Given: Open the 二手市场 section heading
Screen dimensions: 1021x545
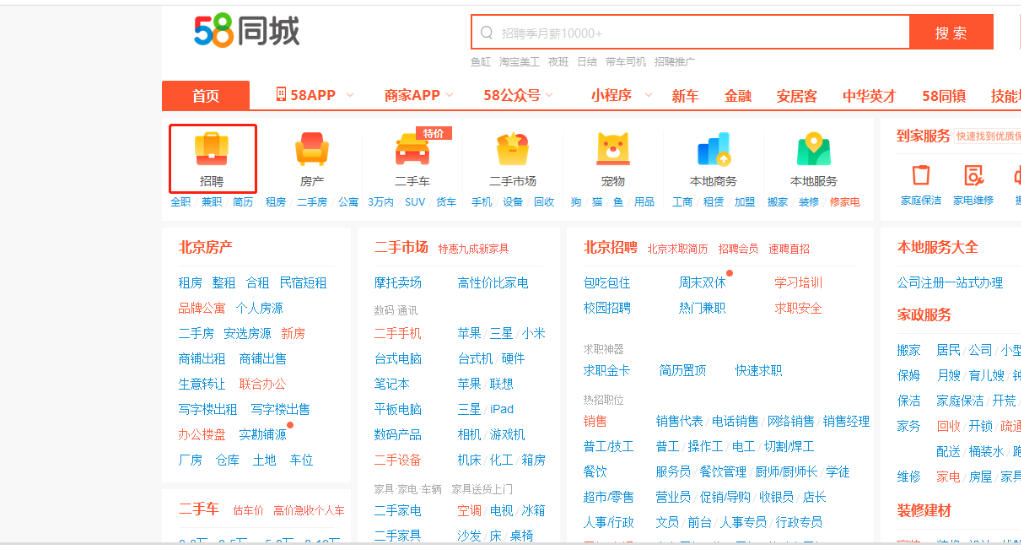Looking at the screenshot, I should pos(401,247).
